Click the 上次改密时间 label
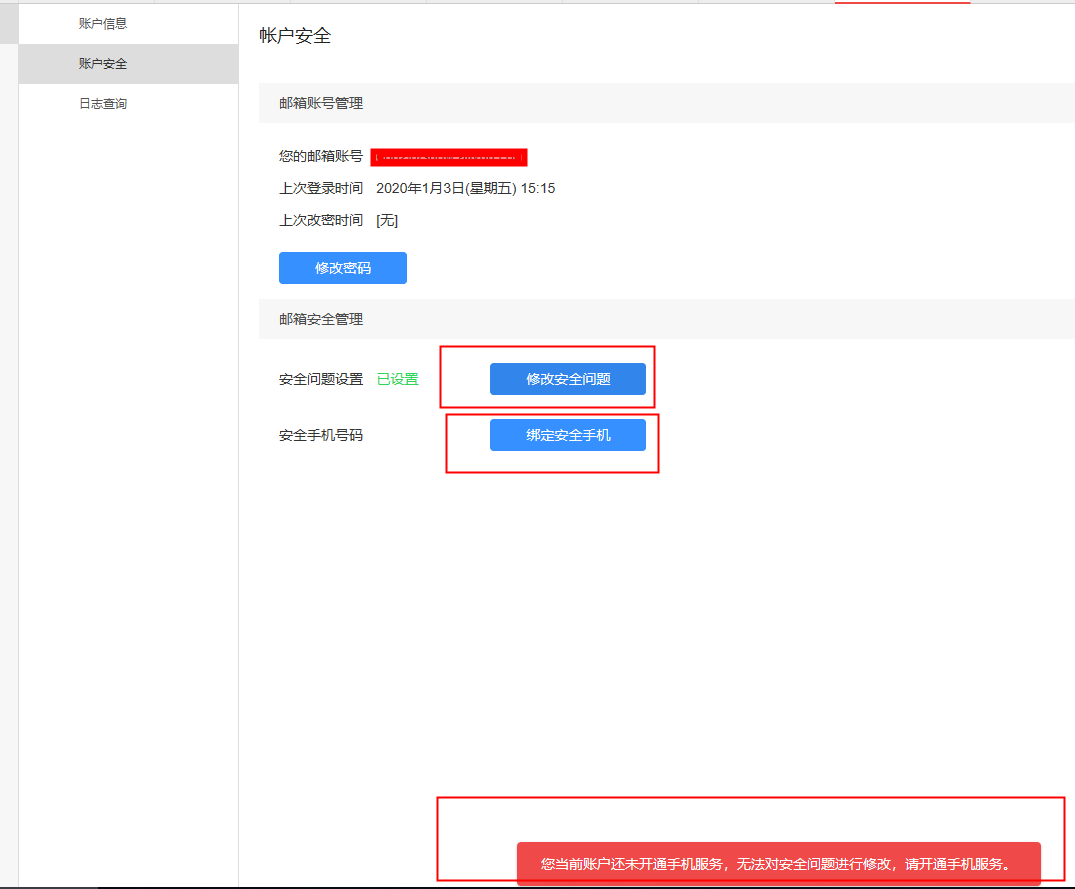 coord(321,220)
